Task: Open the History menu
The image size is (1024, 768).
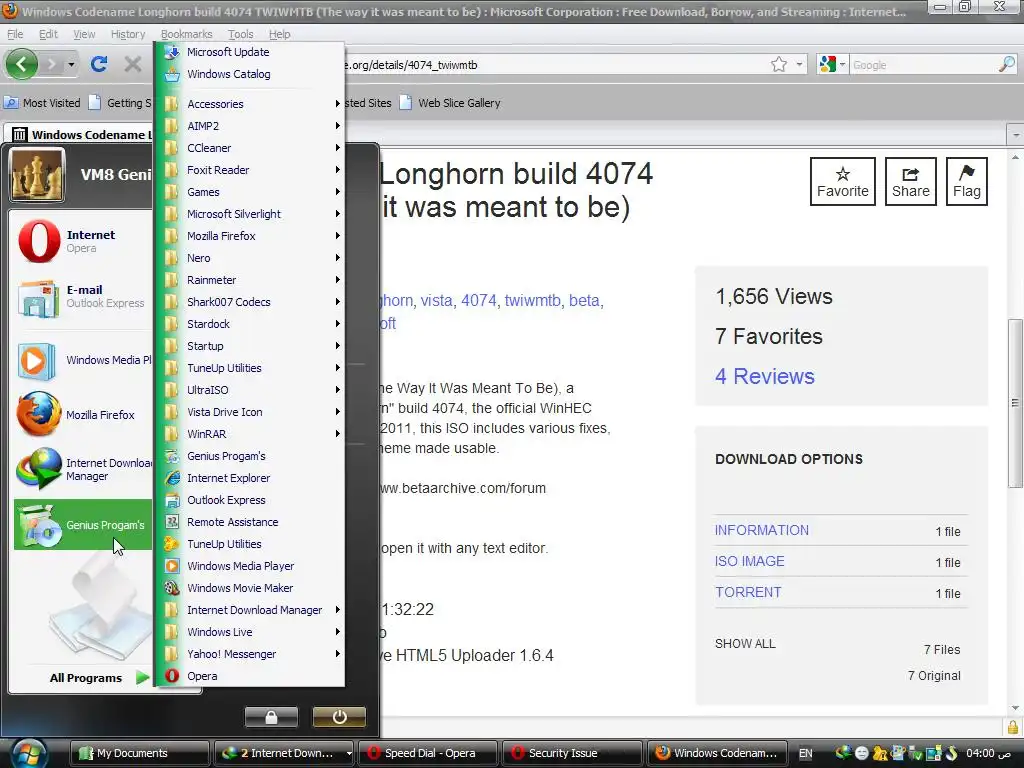Action: [128, 34]
